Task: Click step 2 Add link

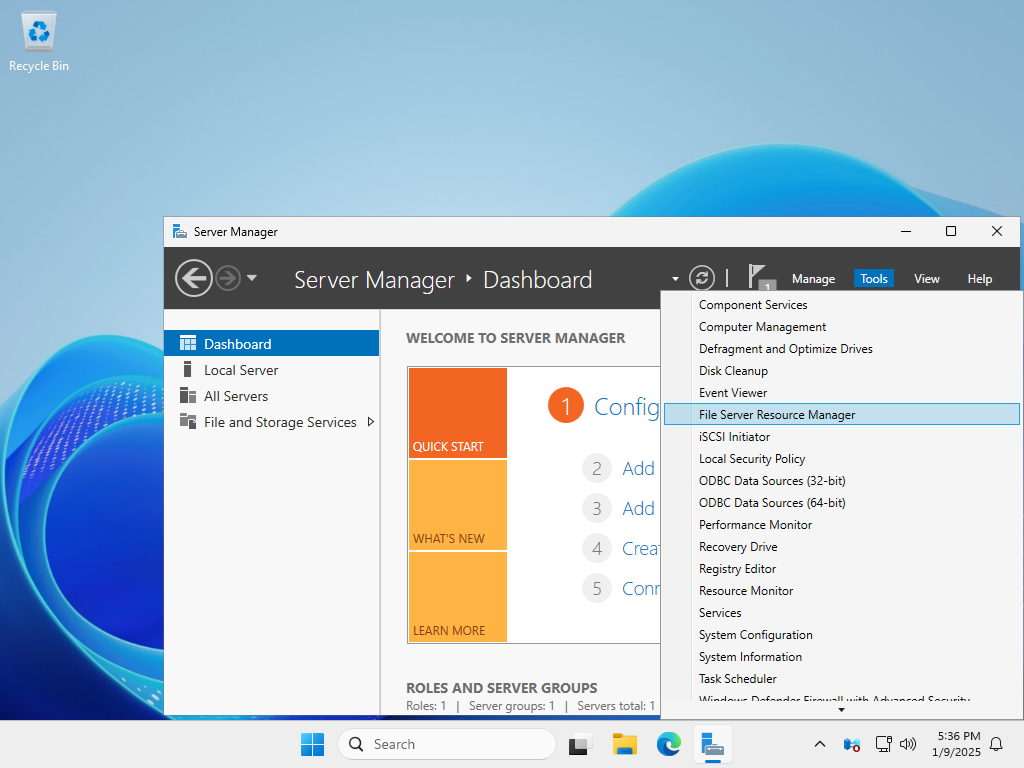Action: (x=638, y=468)
